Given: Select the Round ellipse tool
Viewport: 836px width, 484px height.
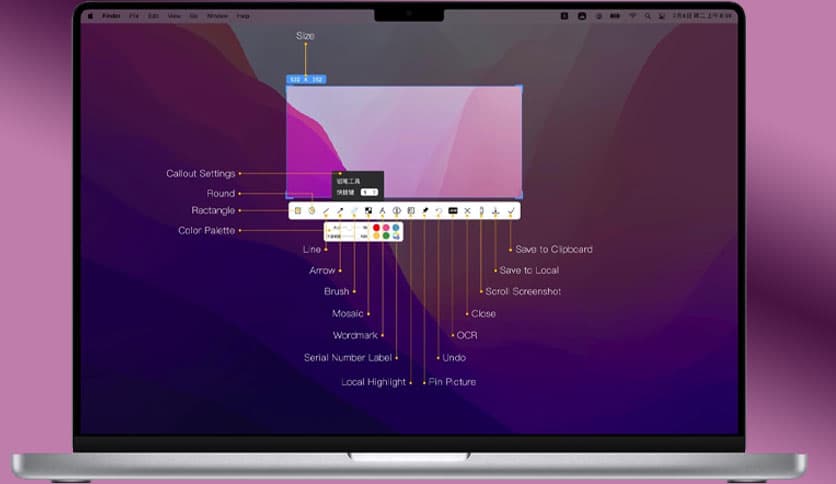Looking at the screenshot, I should point(312,211).
